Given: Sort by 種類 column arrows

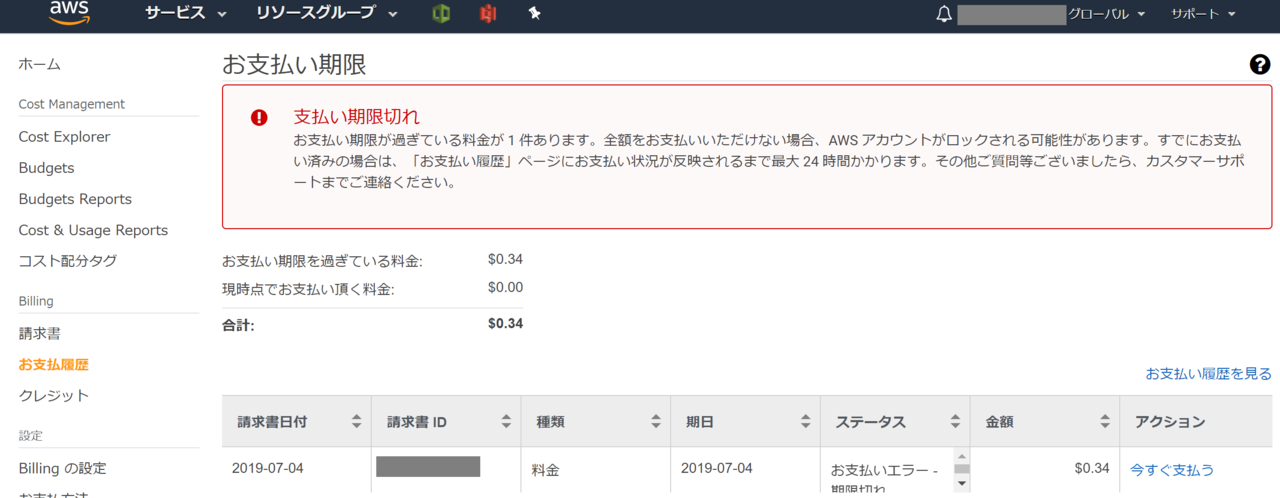Looking at the screenshot, I should (x=656, y=422).
